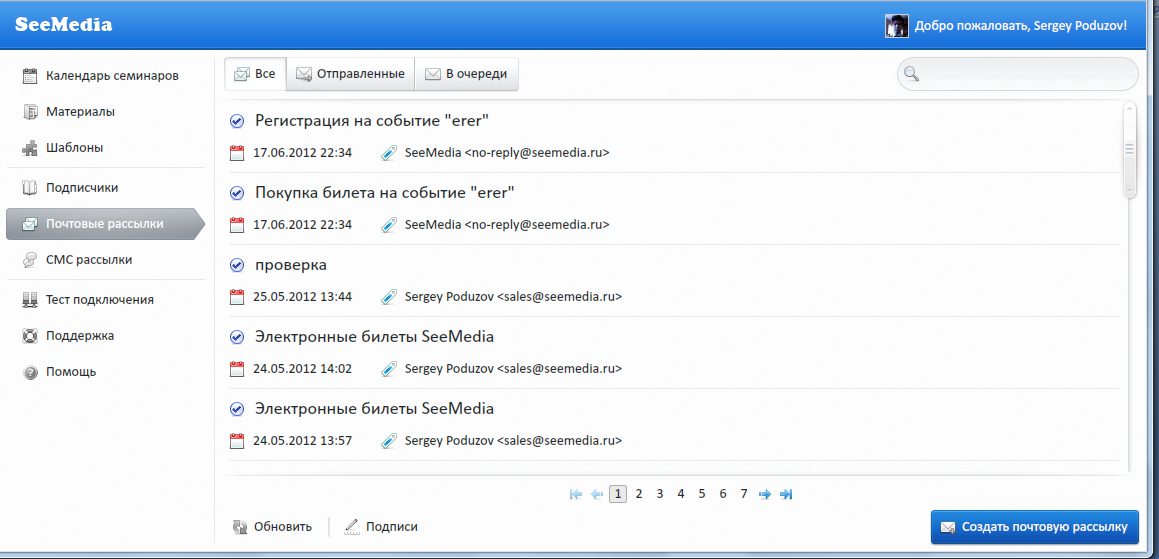Screen dimensions: 1159x559
Task: Go to page 3
Action: (x=660, y=494)
